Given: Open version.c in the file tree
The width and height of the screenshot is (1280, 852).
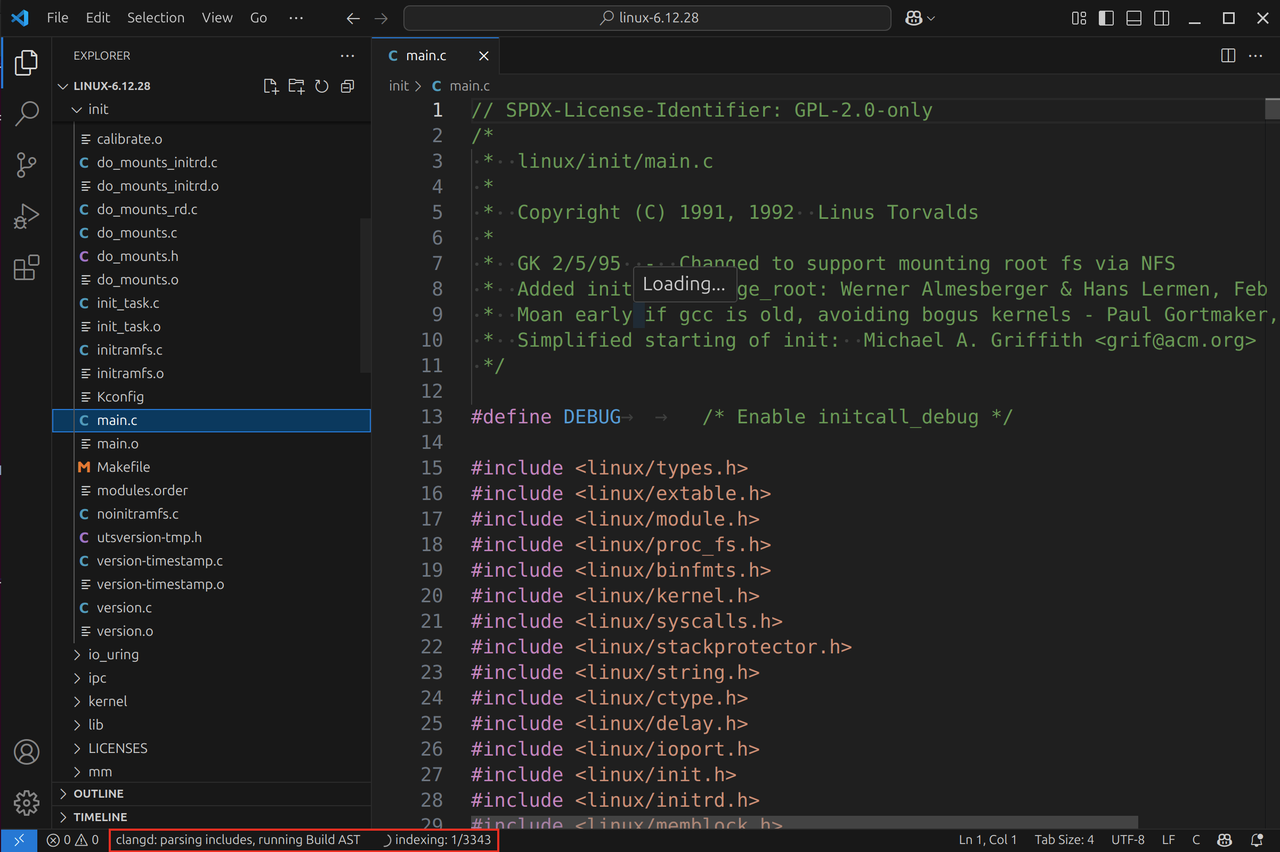Looking at the screenshot, I should pyautogui.click(x=211, y=608).
